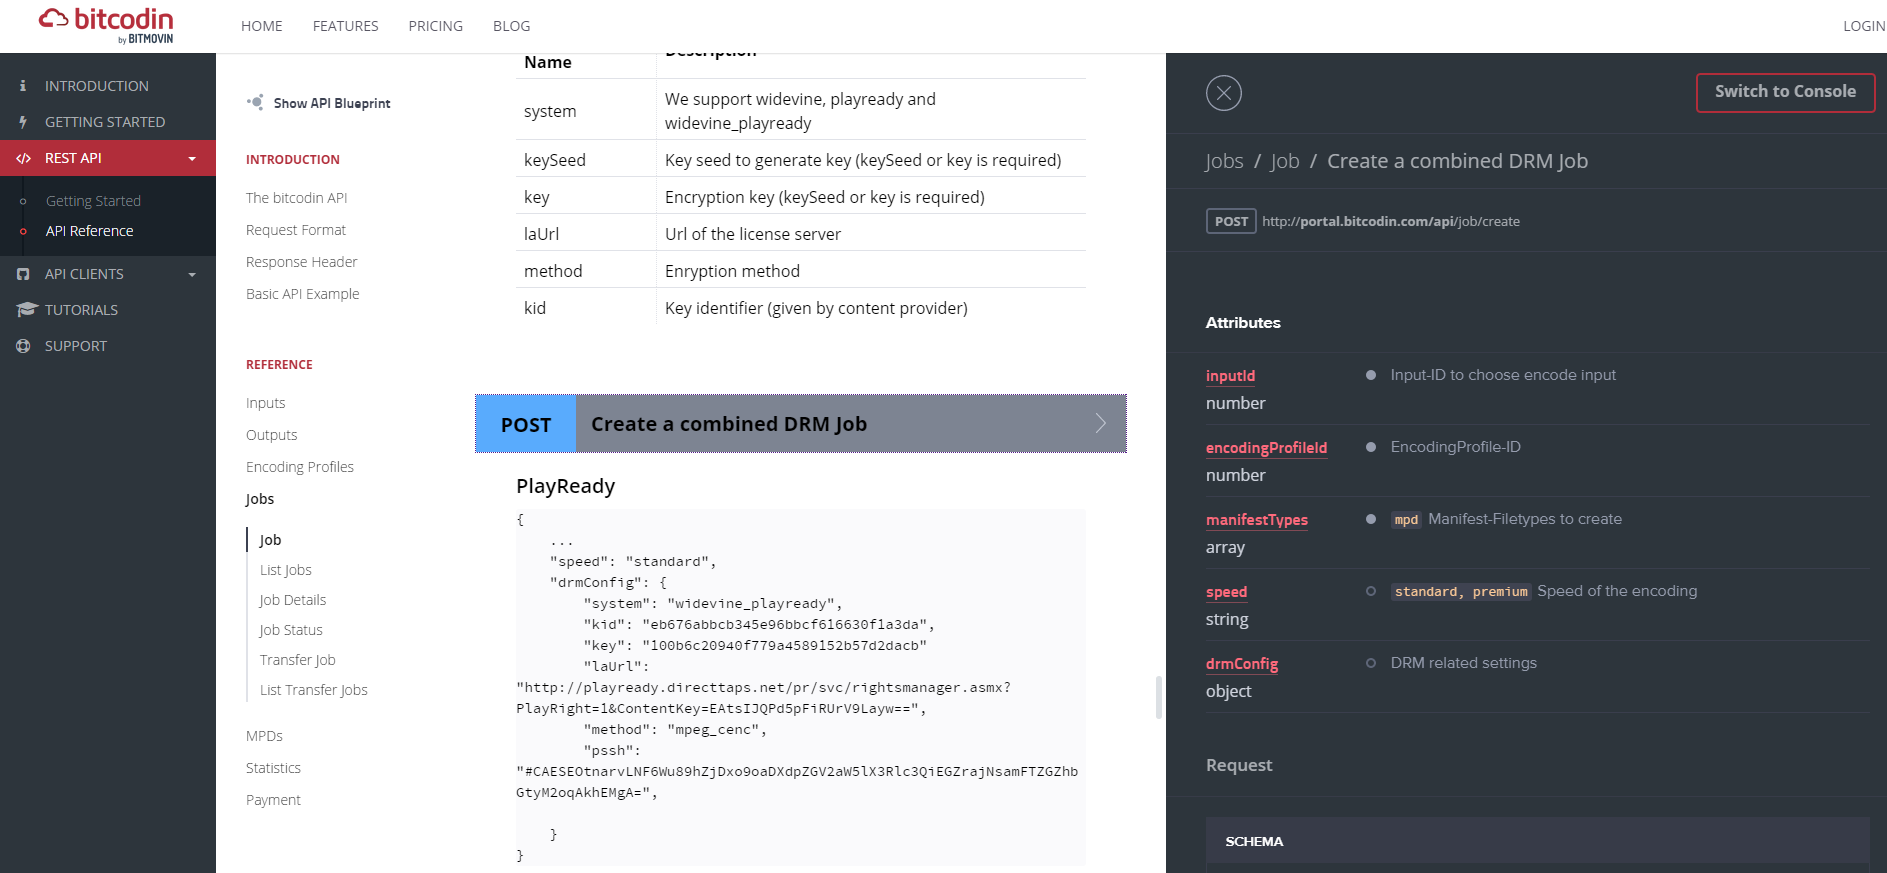Select Job Details in navigation
Screen dimensions: 1887x873
tap(293, 600)
